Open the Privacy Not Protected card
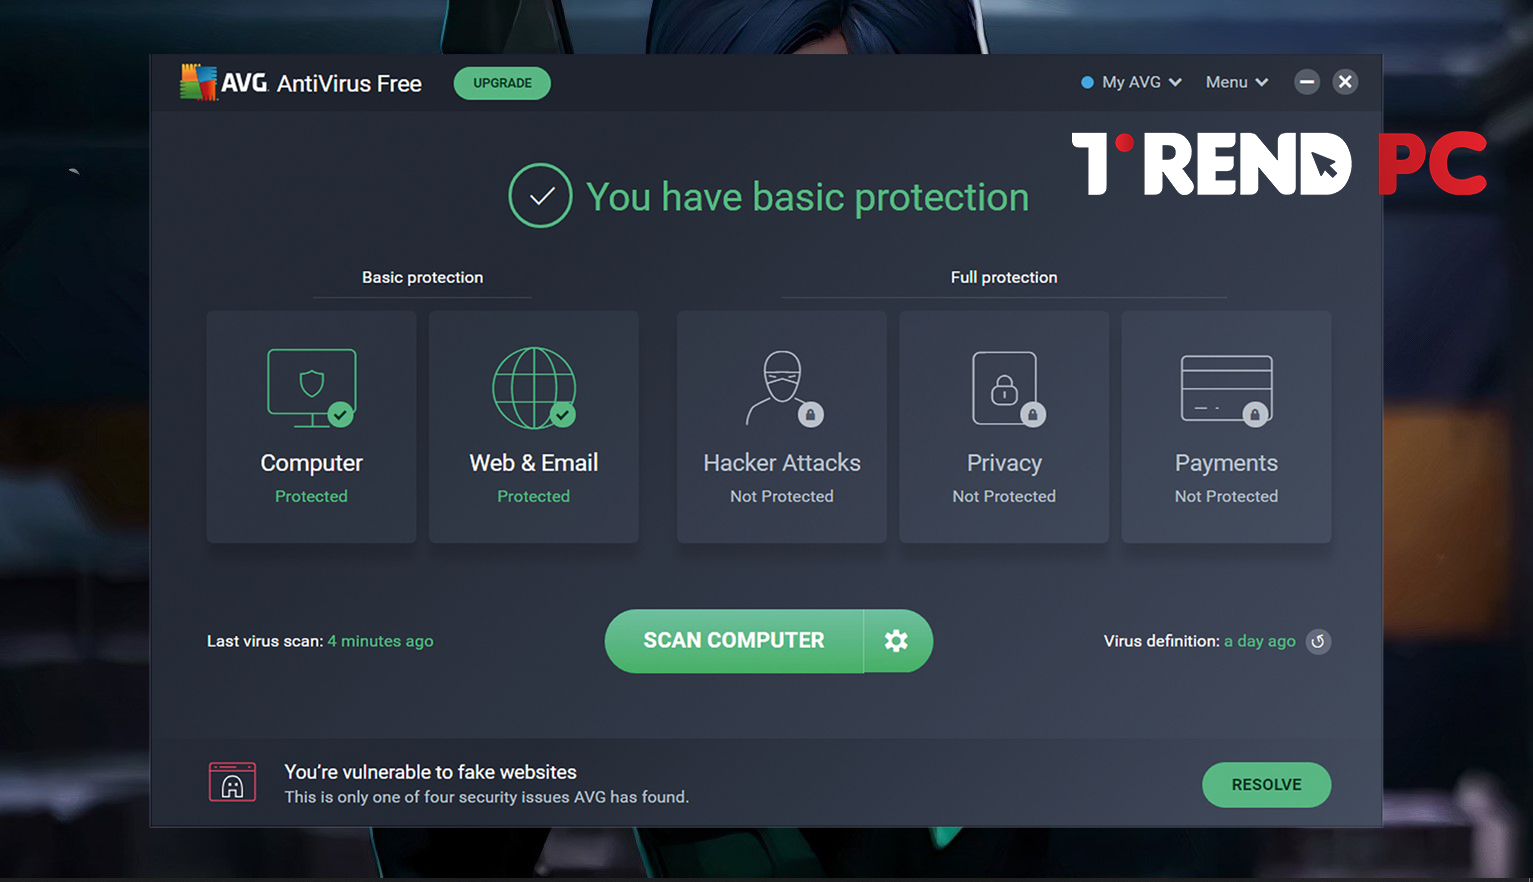 pyautogui.click(x=1004, y=427)
